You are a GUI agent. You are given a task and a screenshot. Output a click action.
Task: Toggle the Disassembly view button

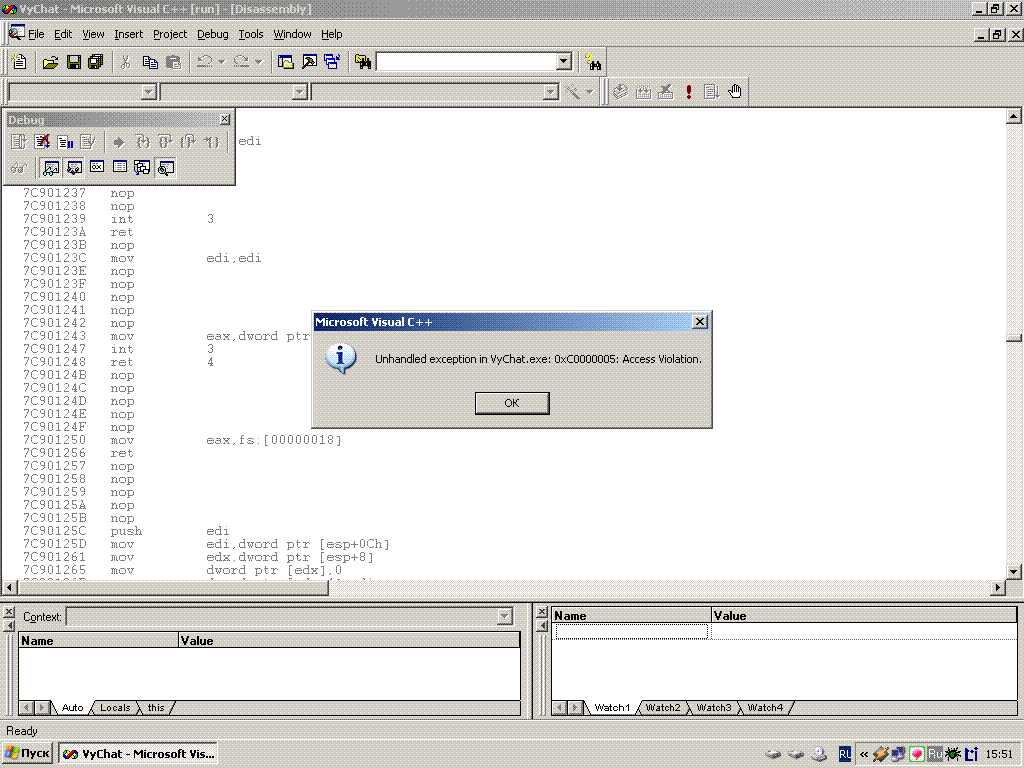point(166,168)
